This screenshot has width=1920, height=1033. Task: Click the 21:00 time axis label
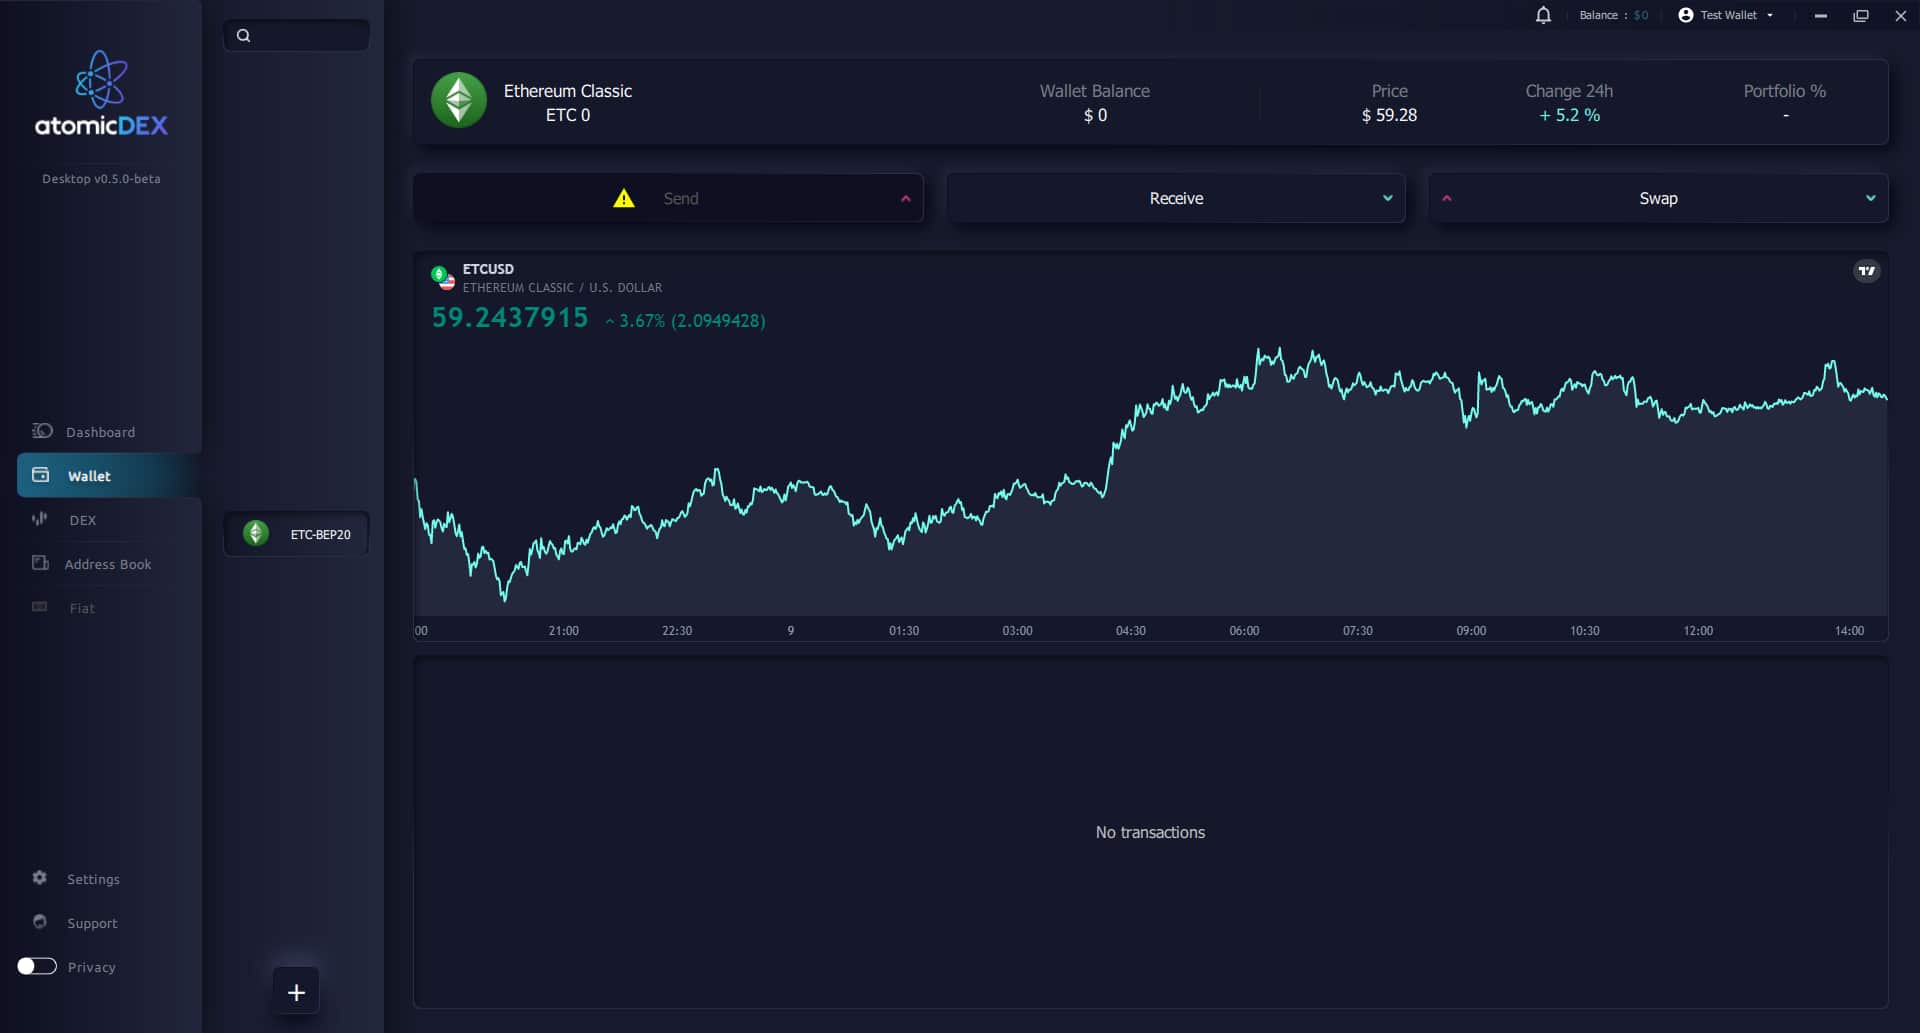pos(563,631)
